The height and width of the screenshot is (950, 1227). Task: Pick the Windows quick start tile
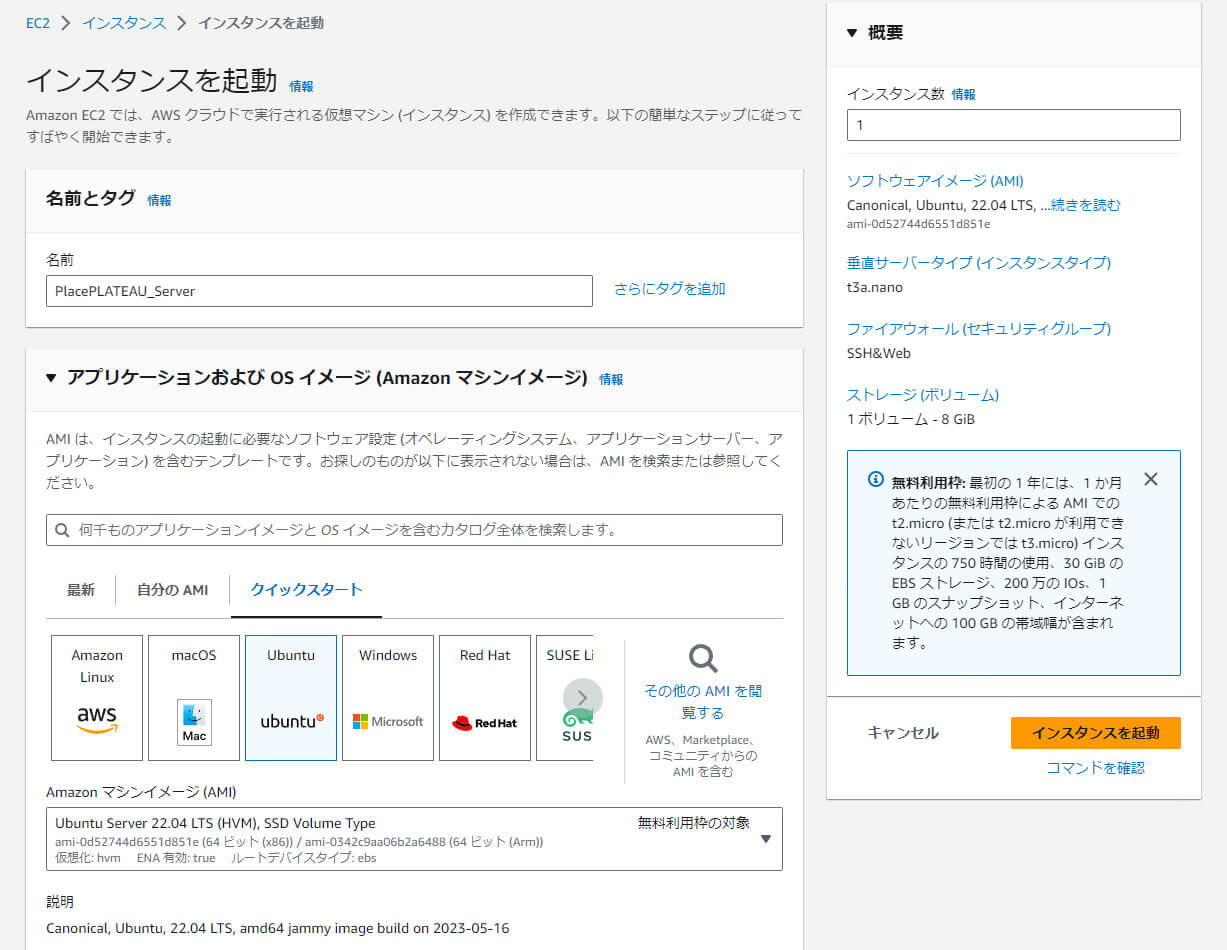388,698
